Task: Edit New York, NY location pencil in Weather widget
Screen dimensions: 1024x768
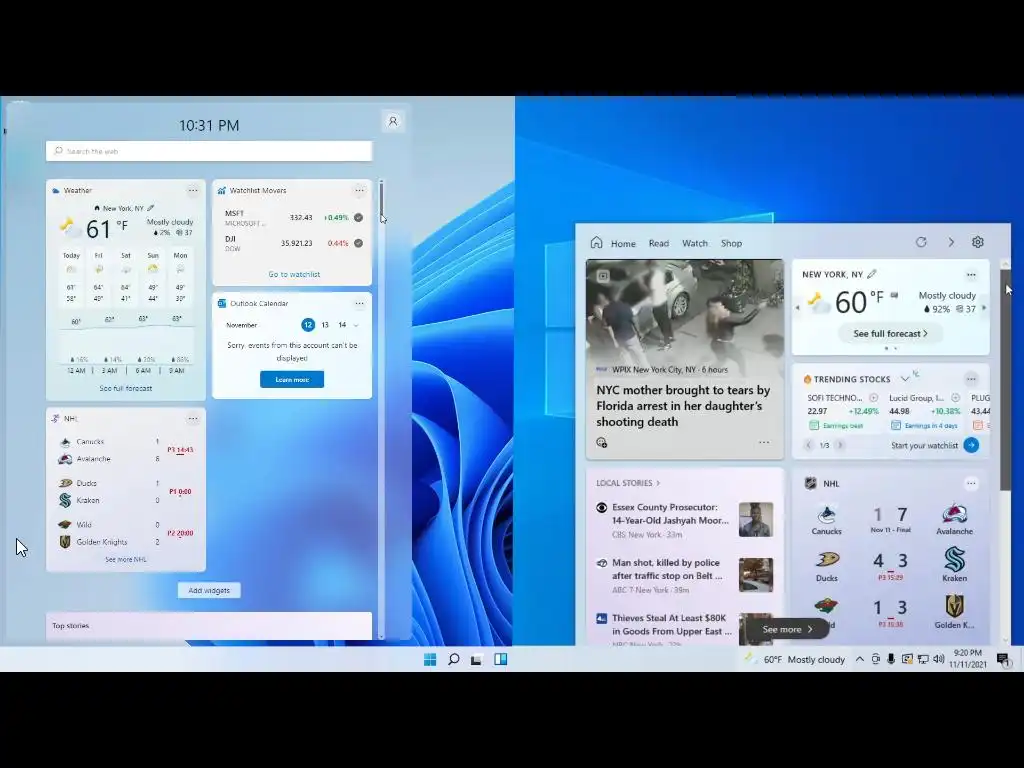Action: (x=151, y=208)
